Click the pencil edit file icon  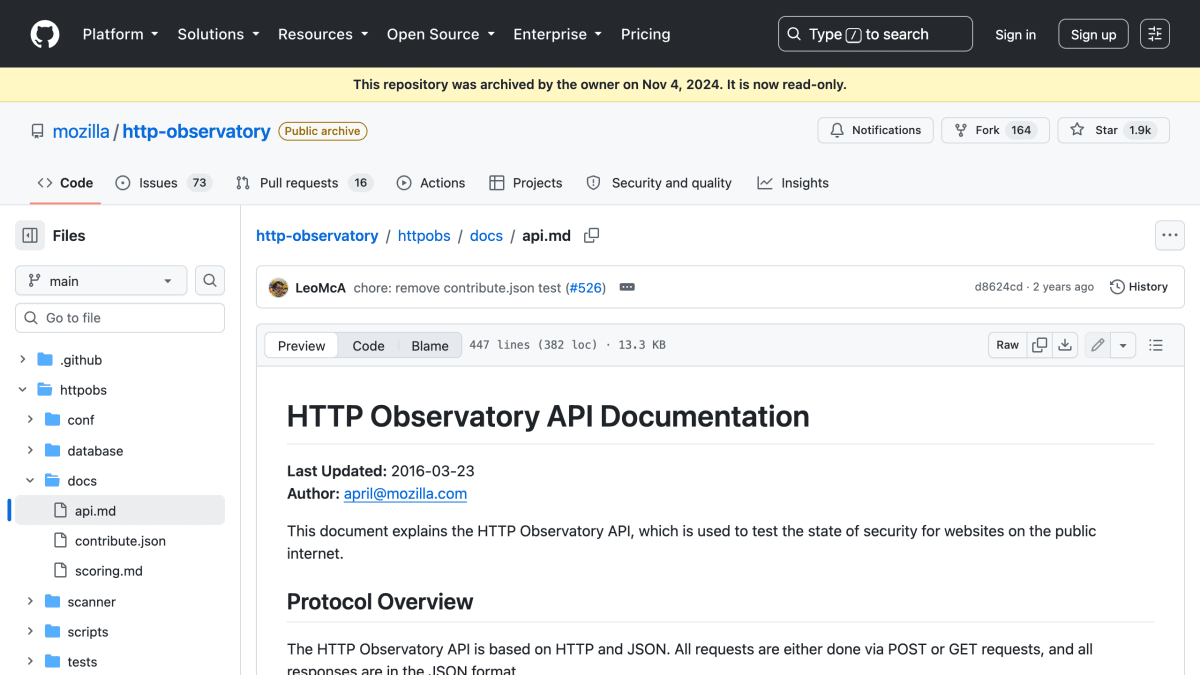coord(1098,345)
